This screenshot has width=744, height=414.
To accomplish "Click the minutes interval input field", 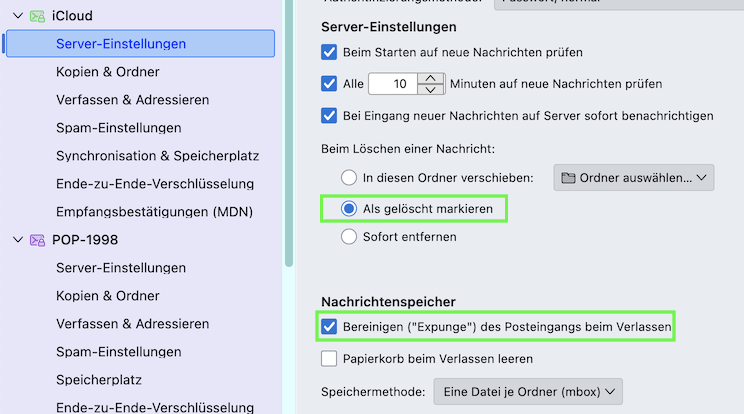I will (392, 84).
